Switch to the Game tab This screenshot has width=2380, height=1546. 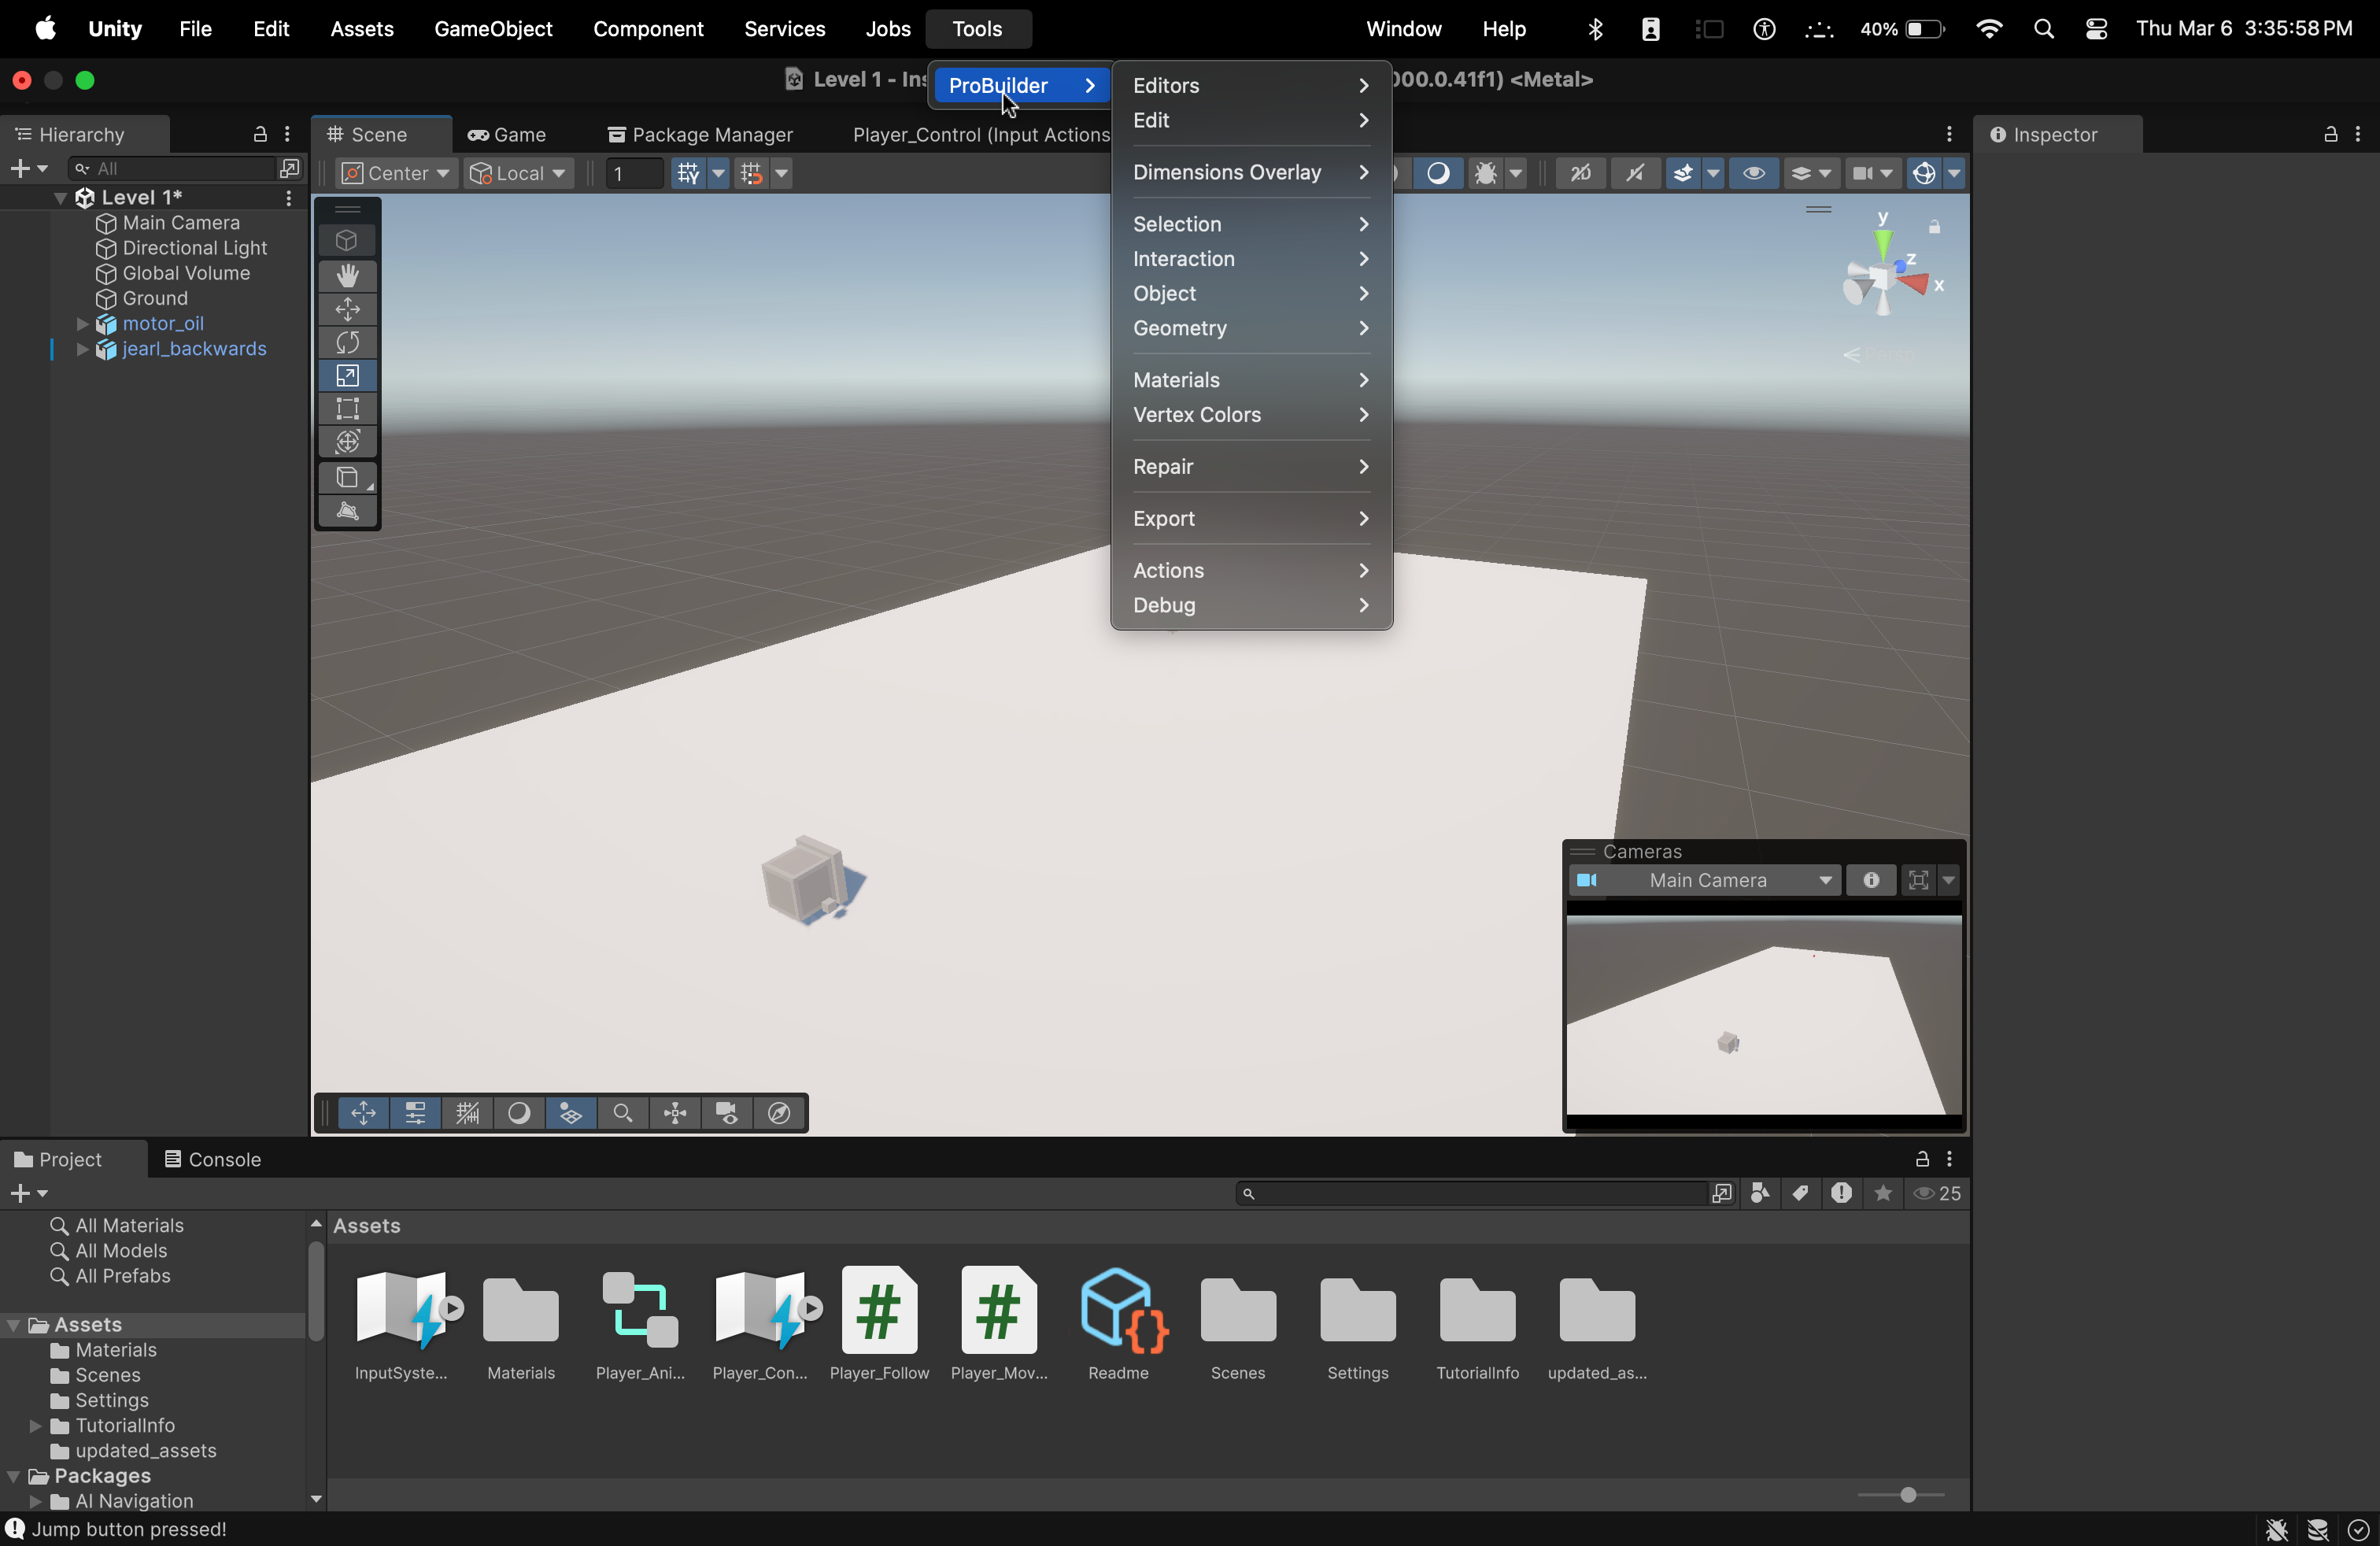click(x=506, y=134)
